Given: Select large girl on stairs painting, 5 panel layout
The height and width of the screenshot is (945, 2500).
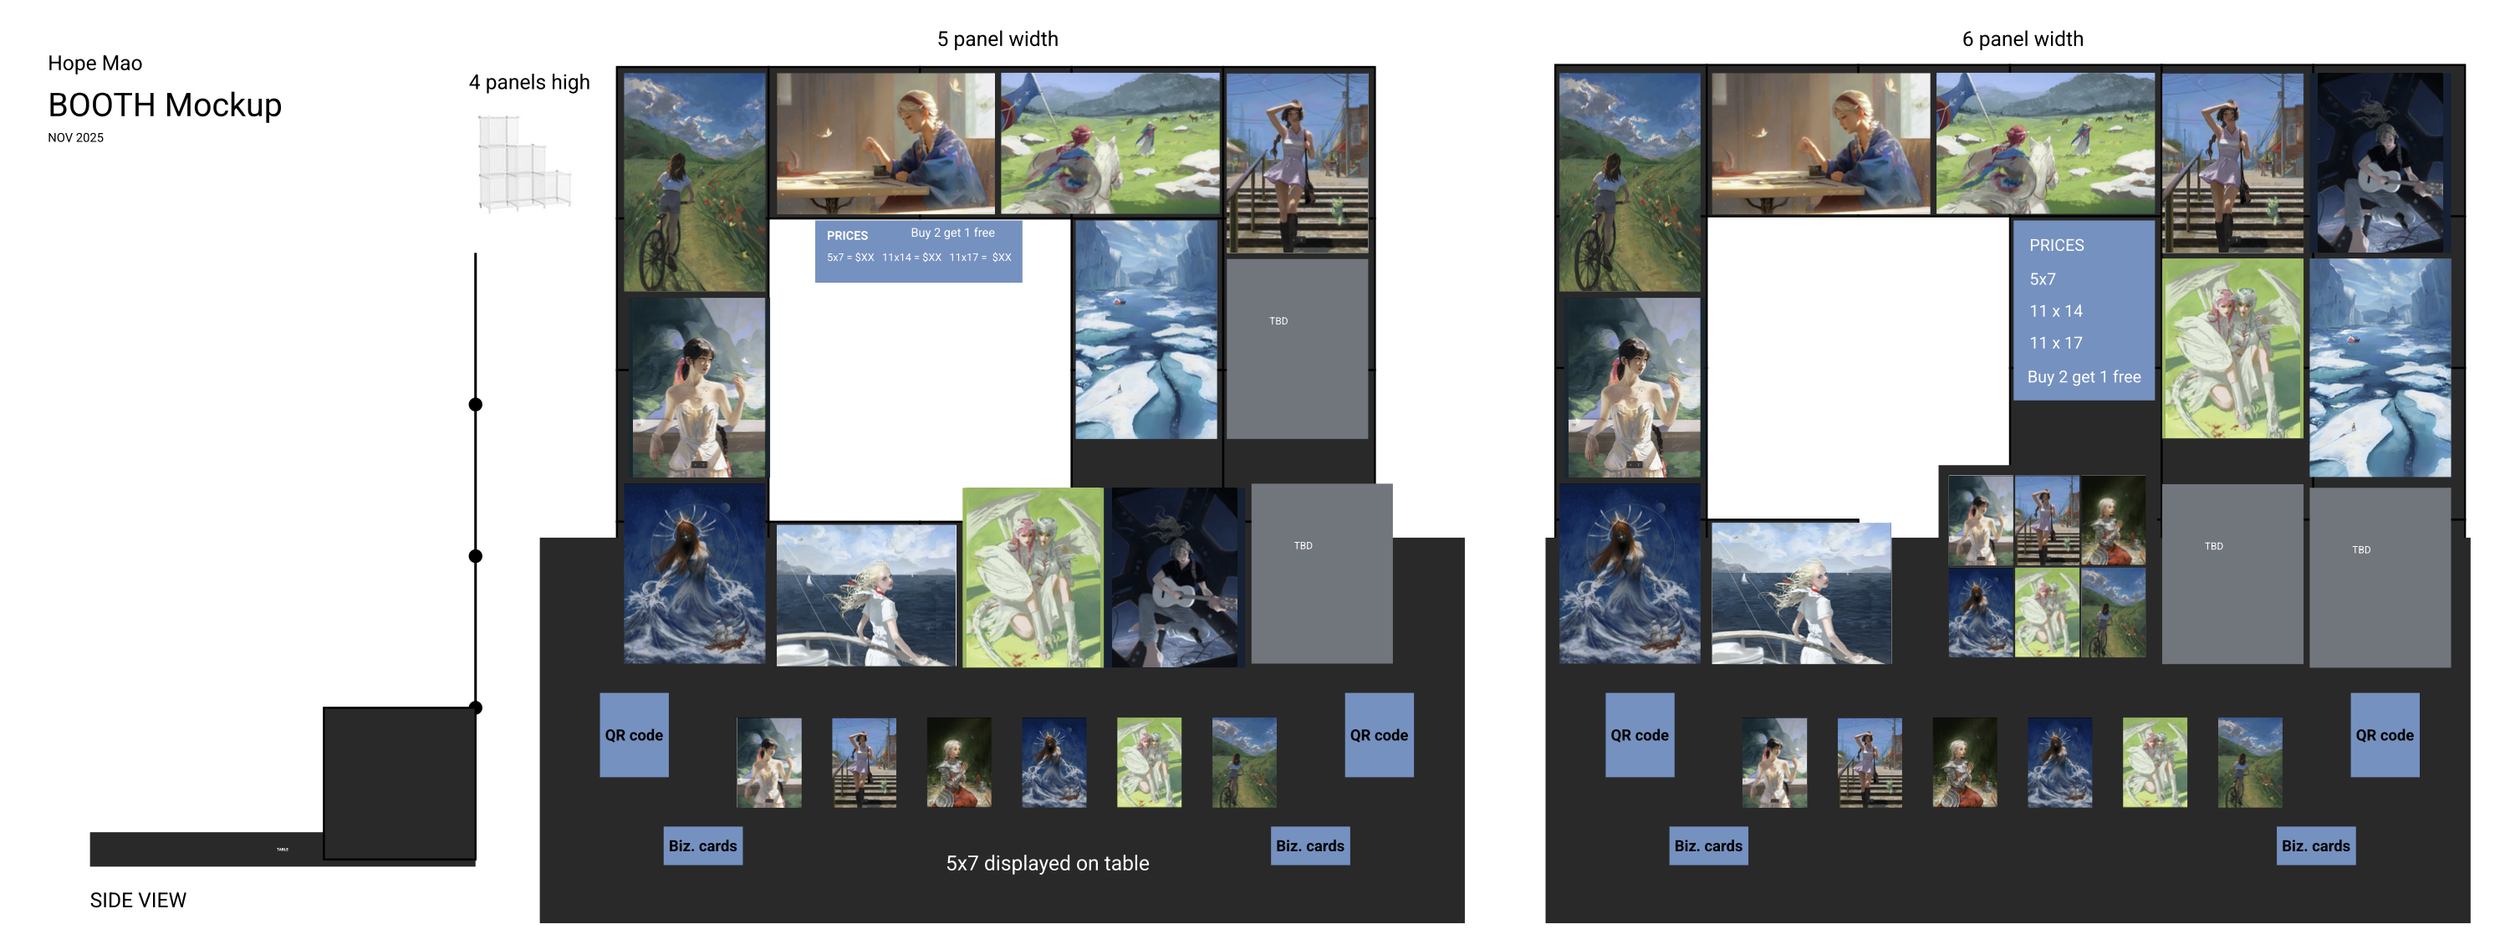Looking at the screenshot, I should (x=1297, y=162).
